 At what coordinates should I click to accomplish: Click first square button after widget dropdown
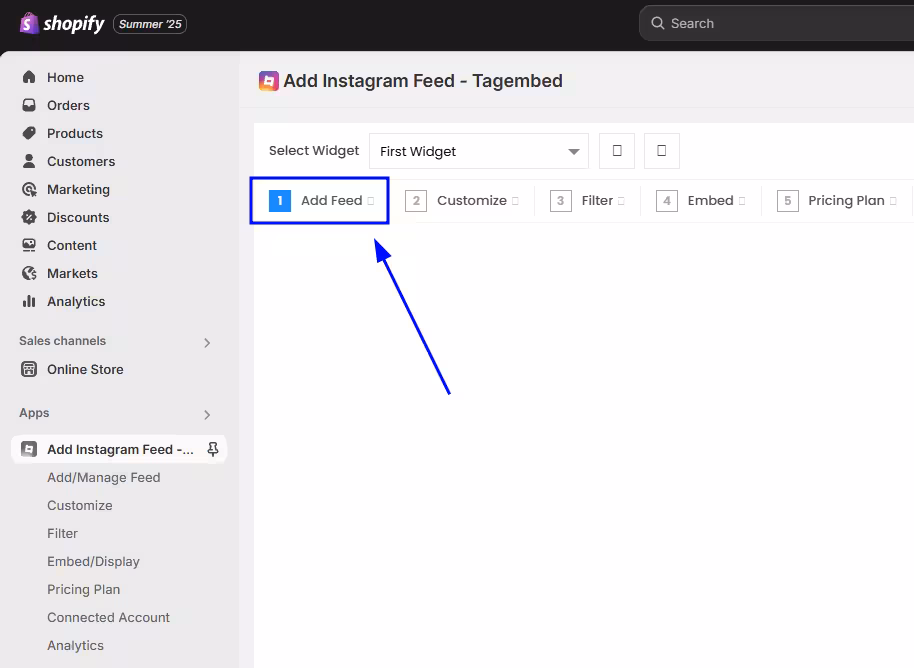(x=617, y=151)
